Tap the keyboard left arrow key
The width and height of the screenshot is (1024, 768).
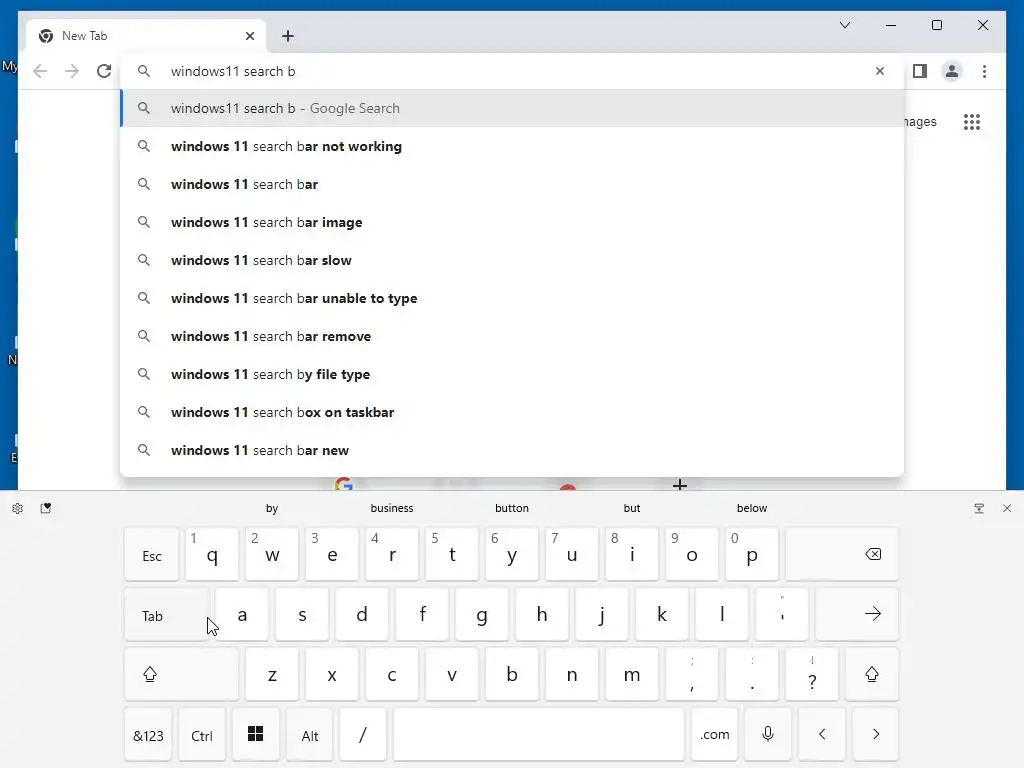point(822,735)
